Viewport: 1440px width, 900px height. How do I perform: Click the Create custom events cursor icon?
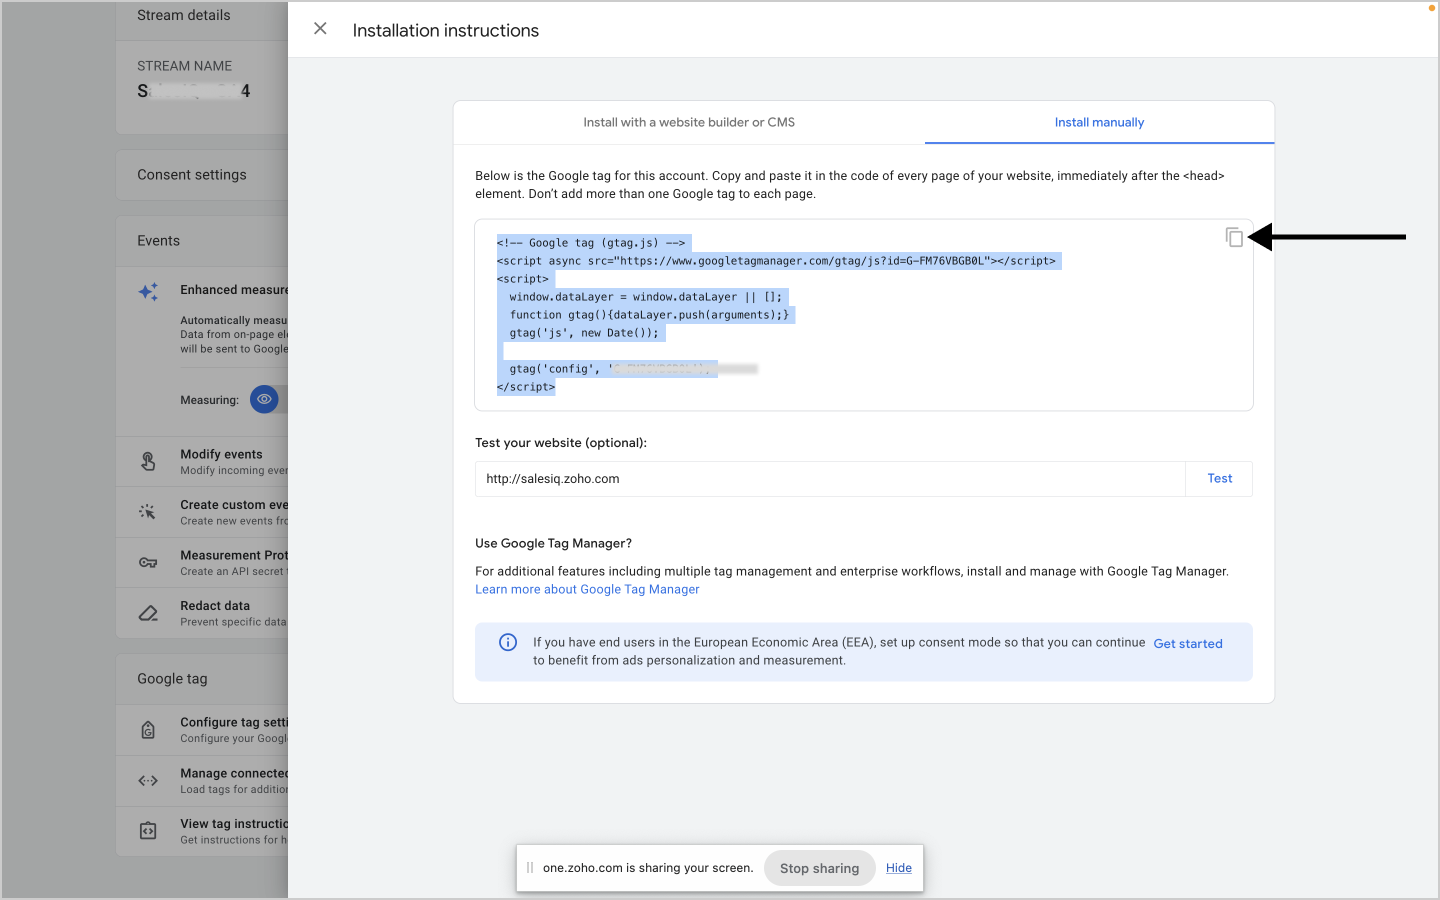tap(148, 512)
